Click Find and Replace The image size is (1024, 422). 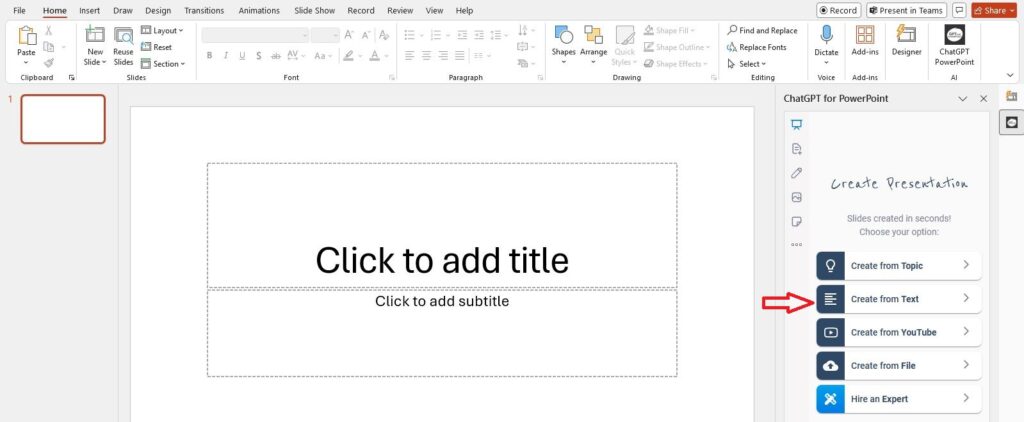coord(762,31)
